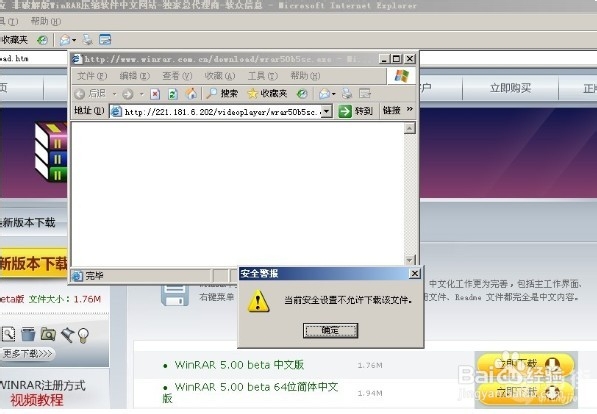The height and width of the screenshot is (414, 597).
Task: Click Mail icon in main IE toolbar
Action: tap(65, 40)
